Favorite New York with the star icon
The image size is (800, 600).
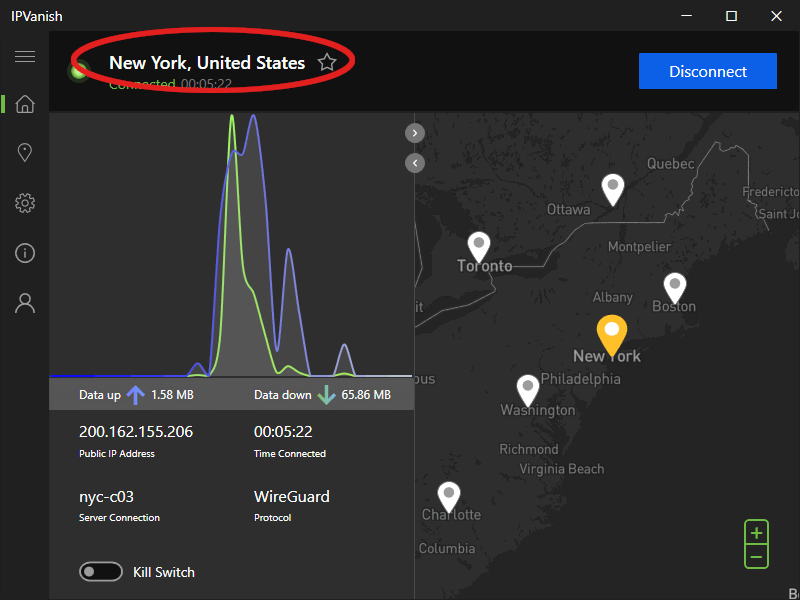tap(327, 63)
